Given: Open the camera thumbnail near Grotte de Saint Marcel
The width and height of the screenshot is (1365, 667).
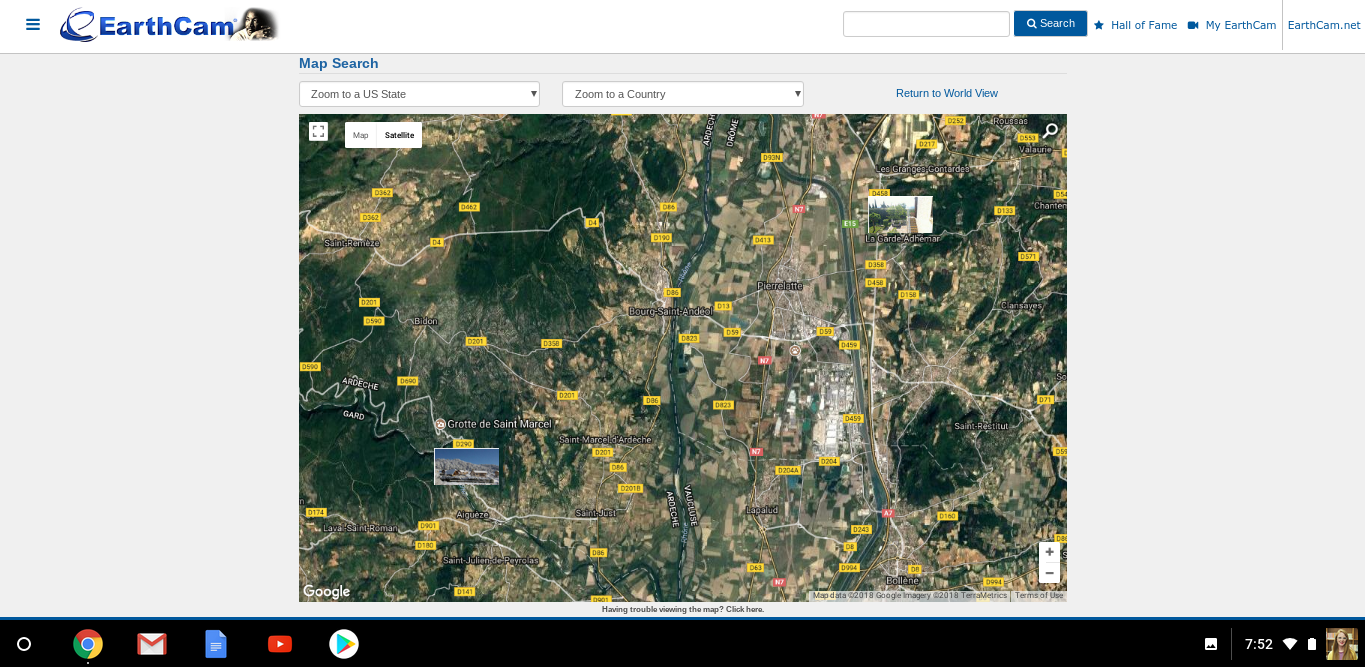Looking at the screenshot, I should click(466, 466).
